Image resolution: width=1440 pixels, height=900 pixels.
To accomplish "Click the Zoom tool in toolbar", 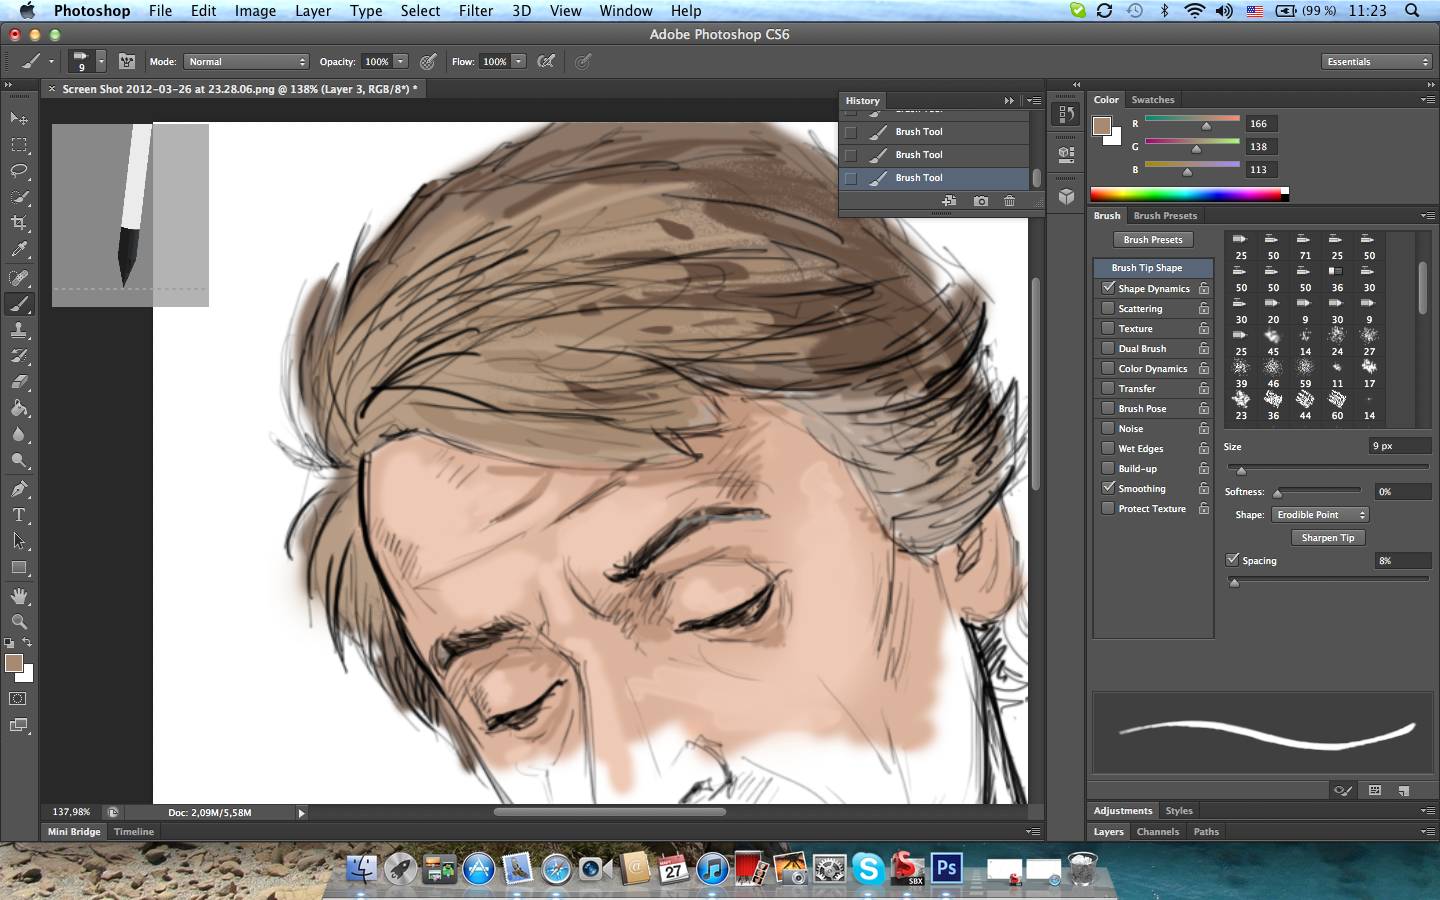I will (19, 622).
